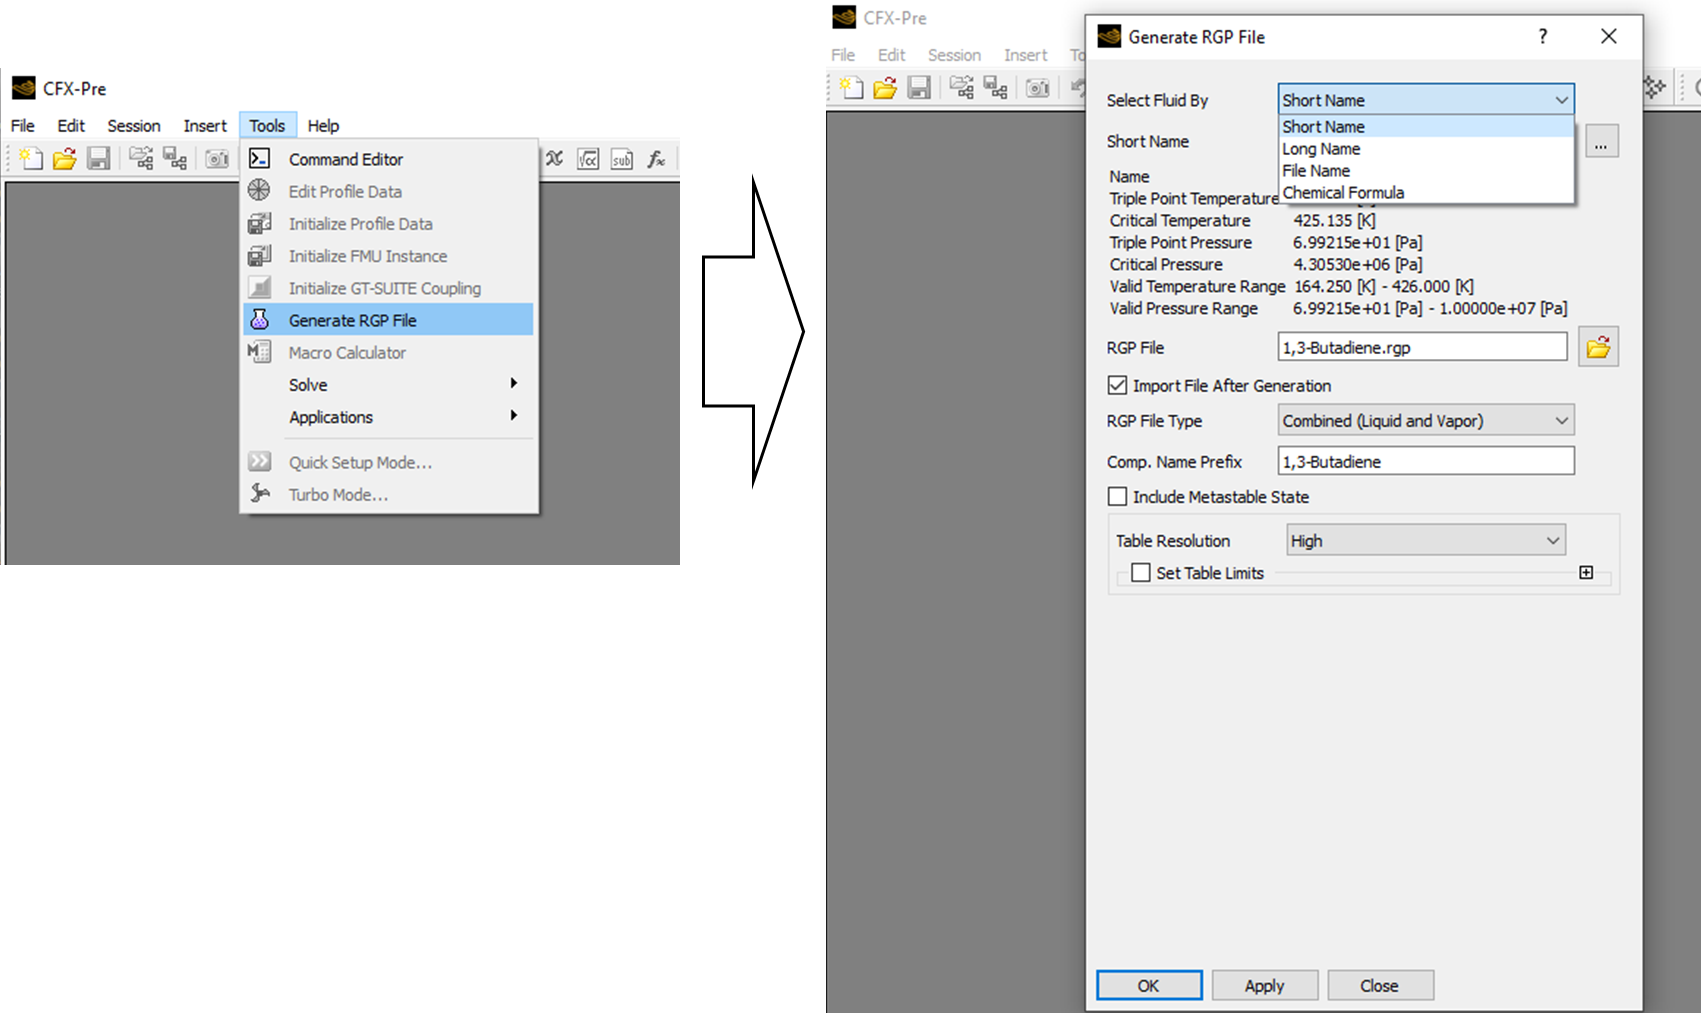Select Chemical Formula from the fluid list

pyautogui.click(x=1343, y=192)
